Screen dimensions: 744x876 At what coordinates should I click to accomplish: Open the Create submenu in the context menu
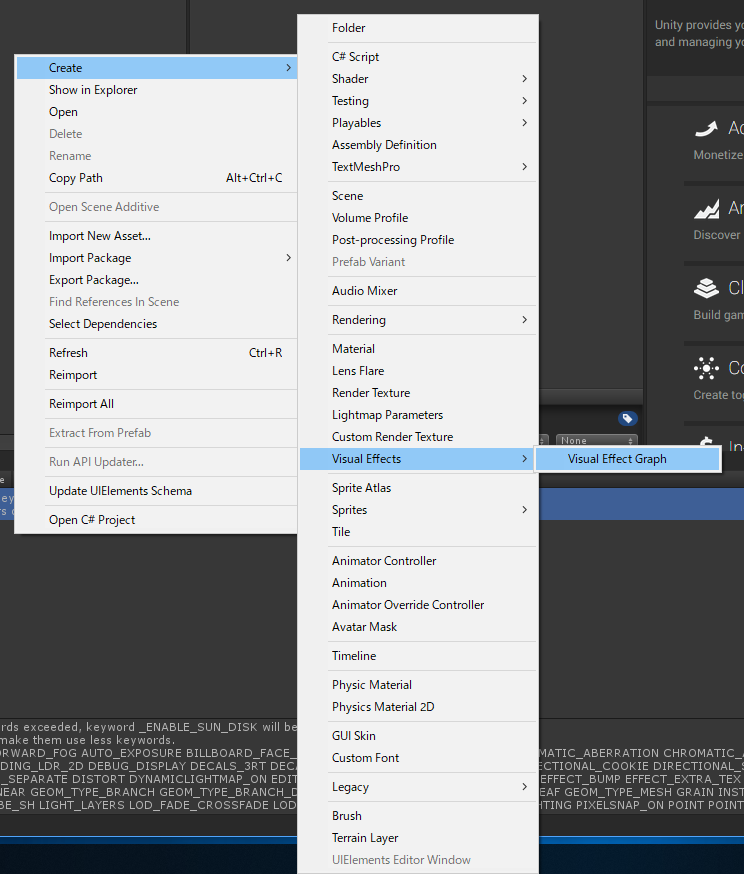[x=156, y=68]
